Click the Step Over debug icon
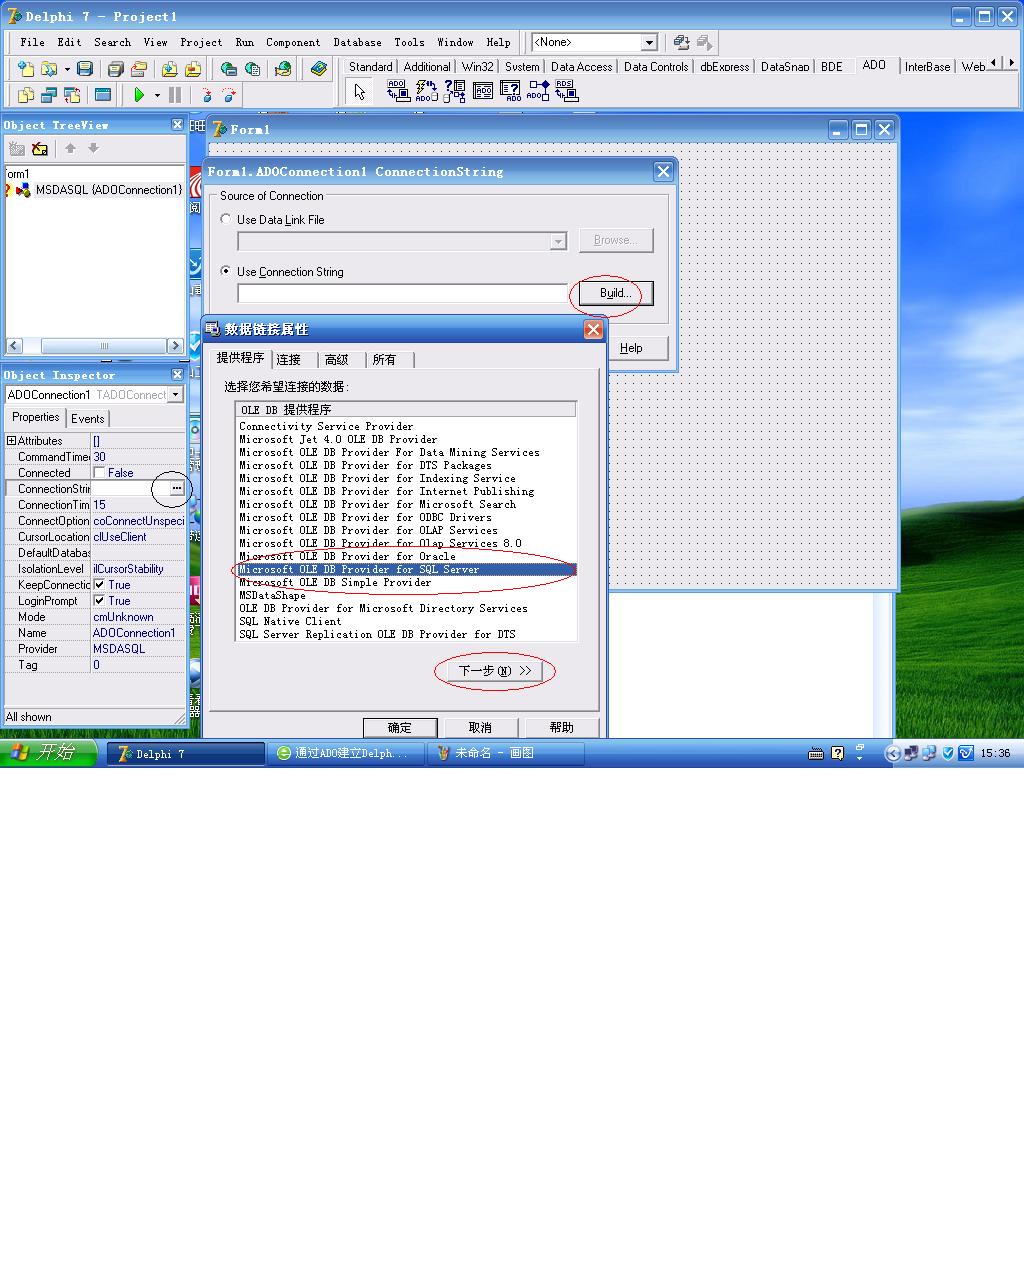The image size is (1024, 1276). click(x=229, y=95)
